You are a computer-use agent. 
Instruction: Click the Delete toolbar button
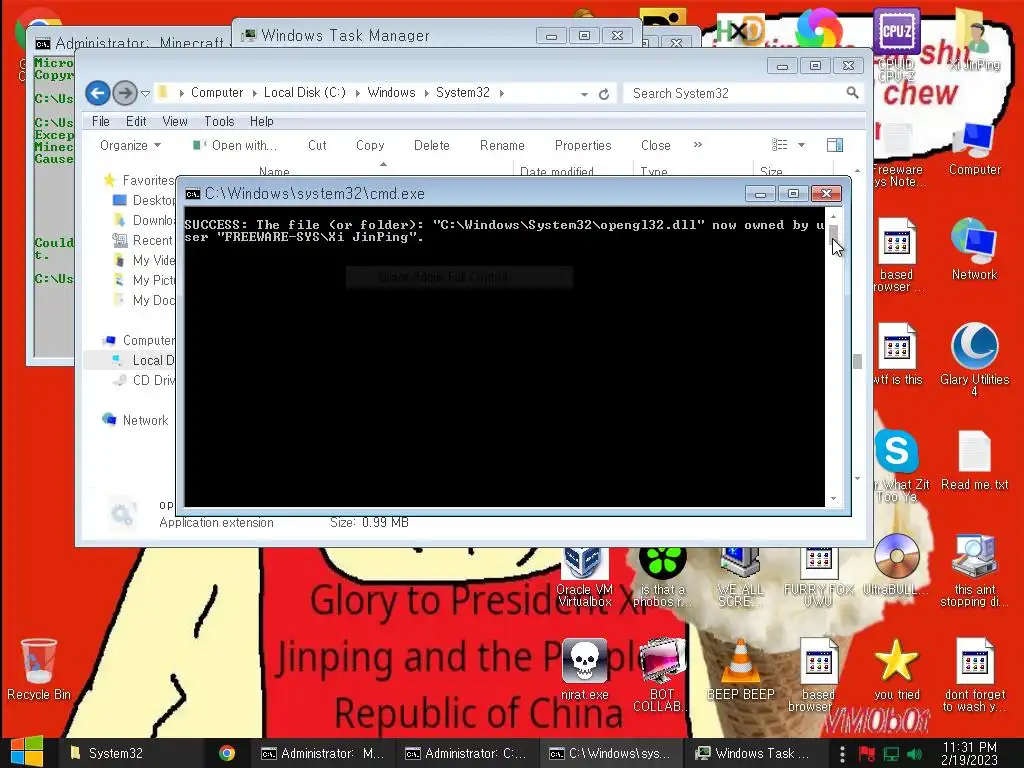[432, 145]
